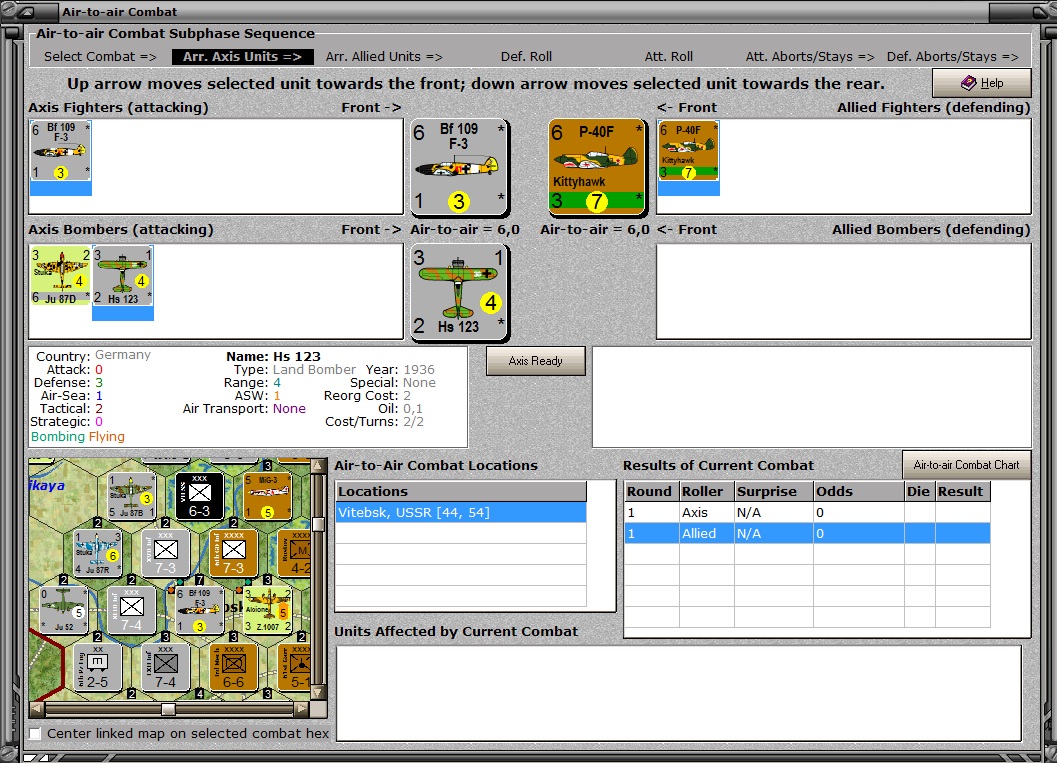
Task: Click the map's vertical scrollbar up arrow
Action: [318, 466]
